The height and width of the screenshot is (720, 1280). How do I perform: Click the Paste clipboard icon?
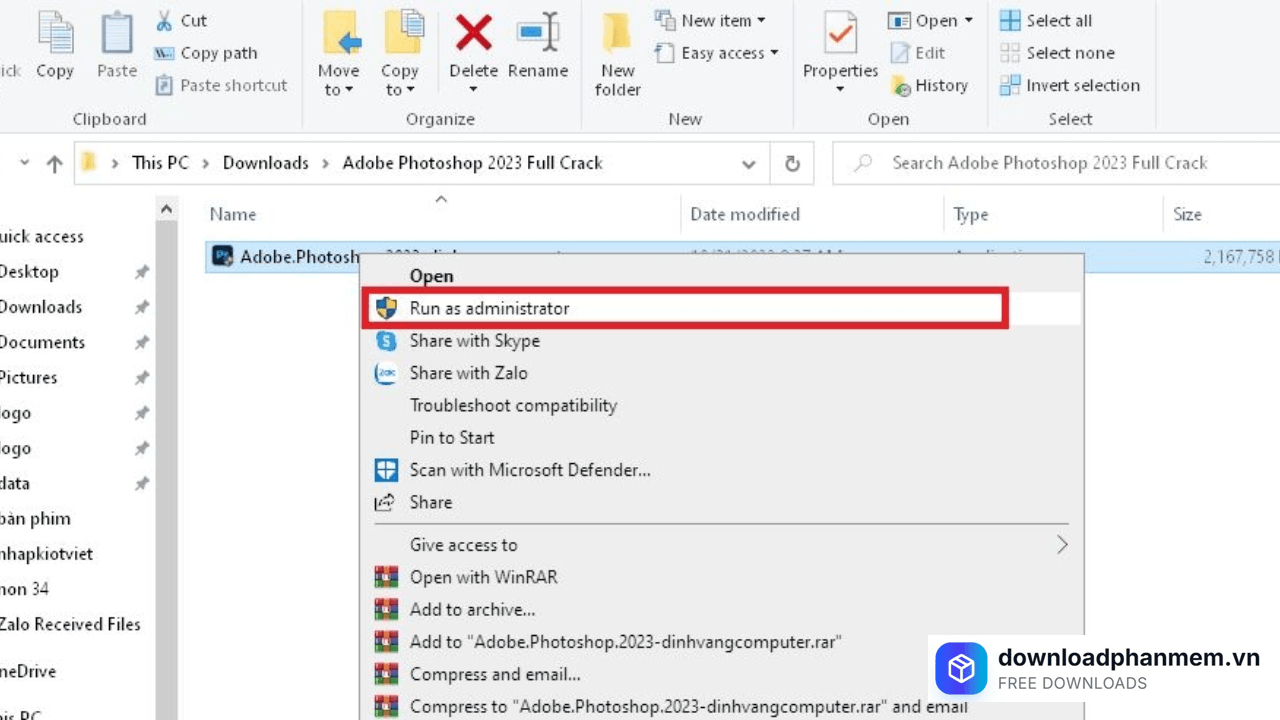(117, 38)
